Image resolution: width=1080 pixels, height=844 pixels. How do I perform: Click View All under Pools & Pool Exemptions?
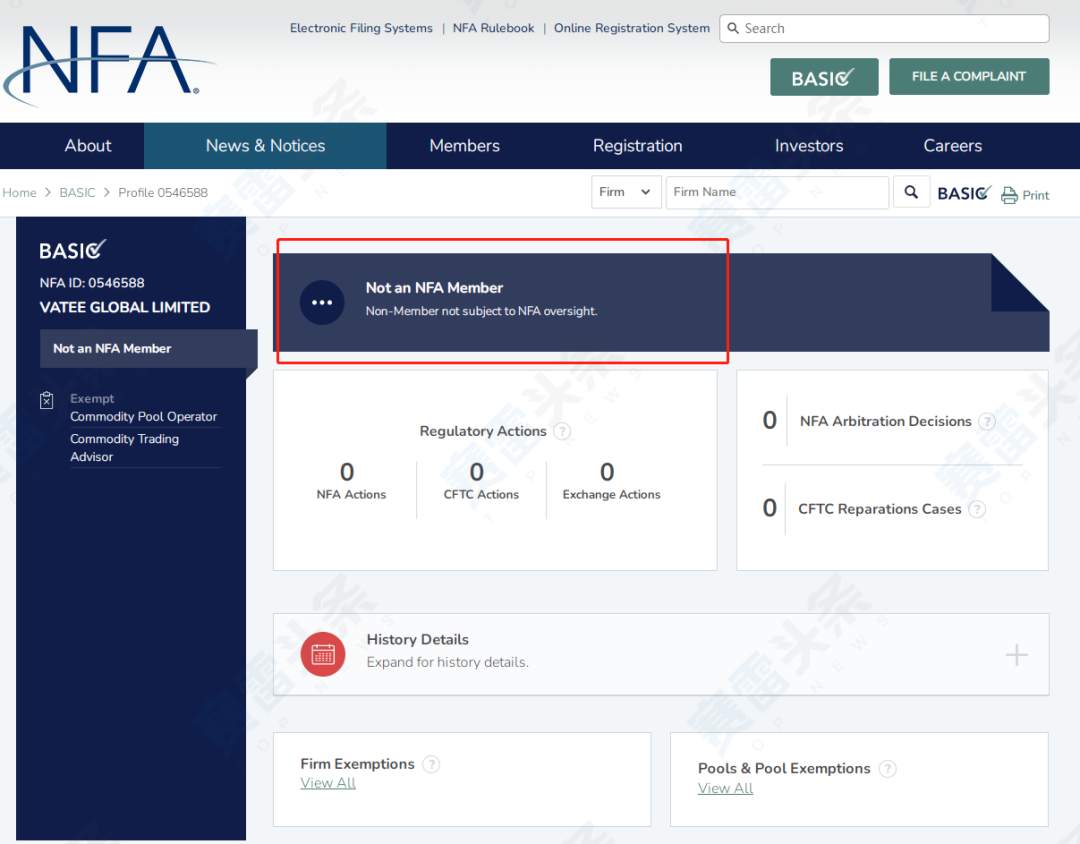pos(725,788)
